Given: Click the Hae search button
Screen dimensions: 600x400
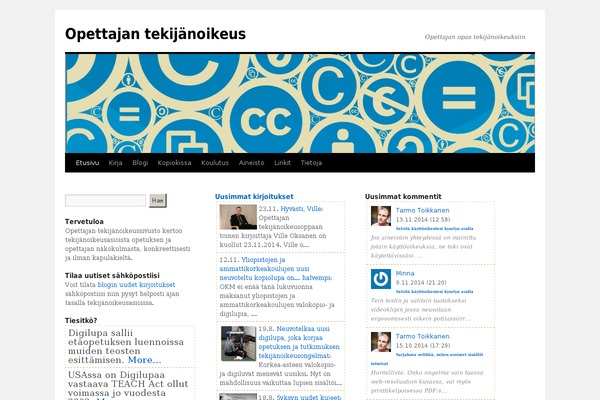Looking at the screenshot, I should point(158,201).
